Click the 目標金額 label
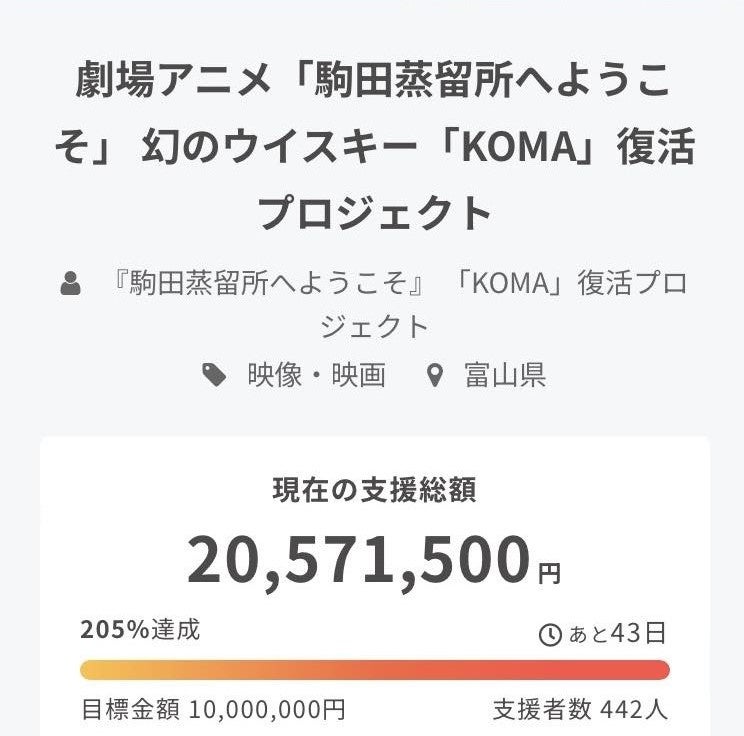This screenshot has width=744, height=736. coord(130,709)
